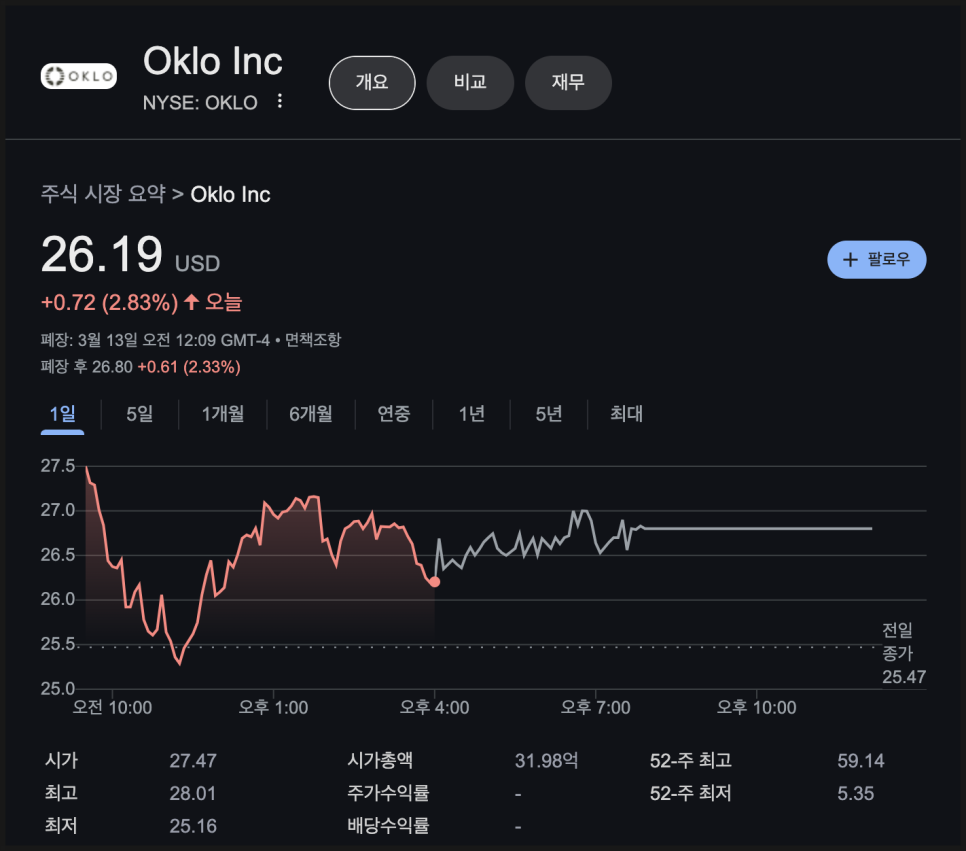966x851 pixels.
Task: Select the 연중 year-to-date range
Action: pos(394,414)
